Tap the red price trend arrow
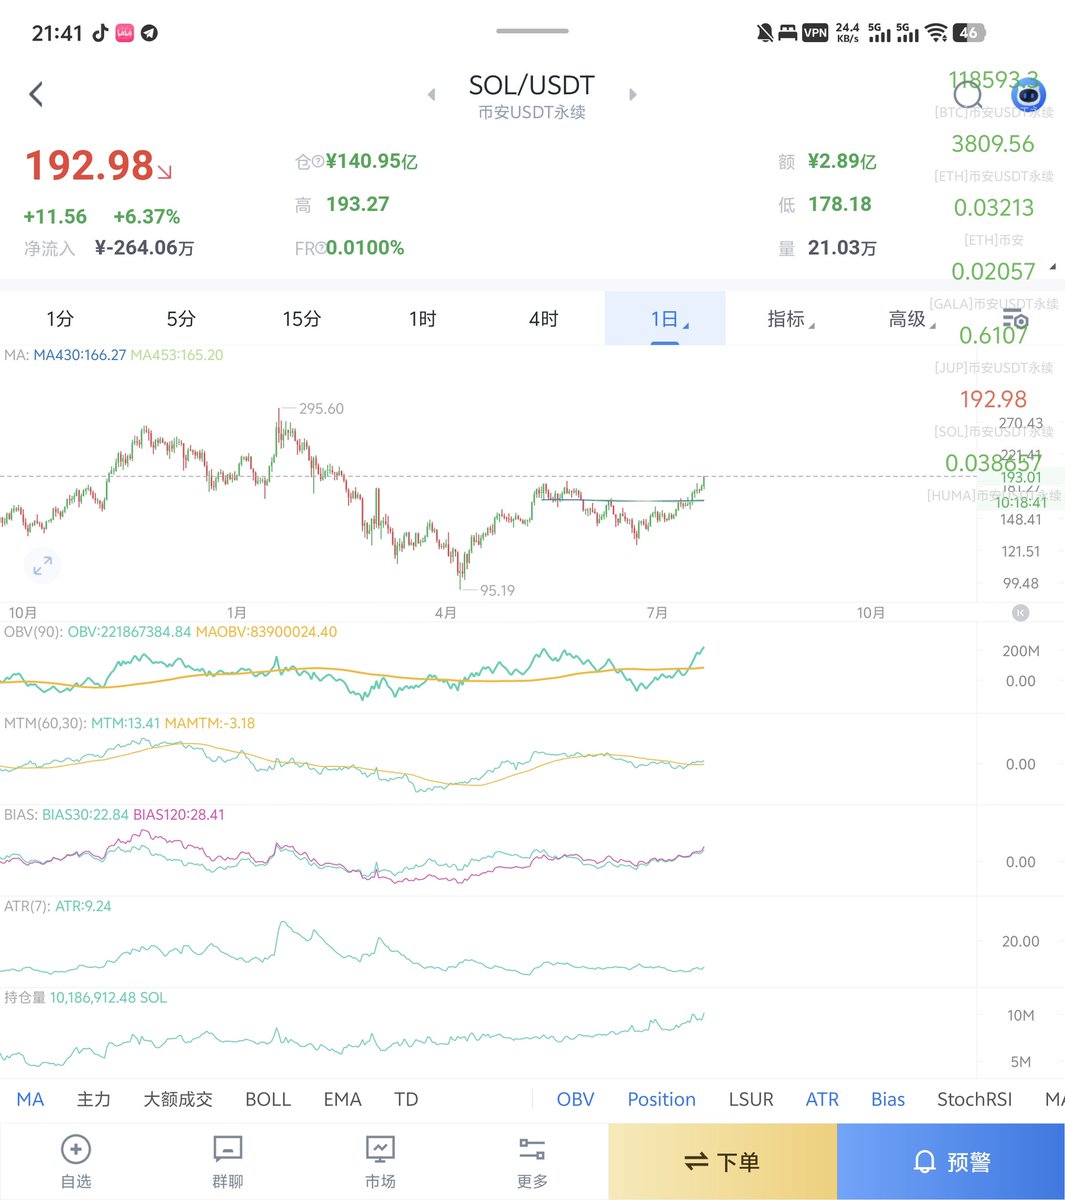Viewport: 1065px width, 1200px height. (x=164, y=171)
